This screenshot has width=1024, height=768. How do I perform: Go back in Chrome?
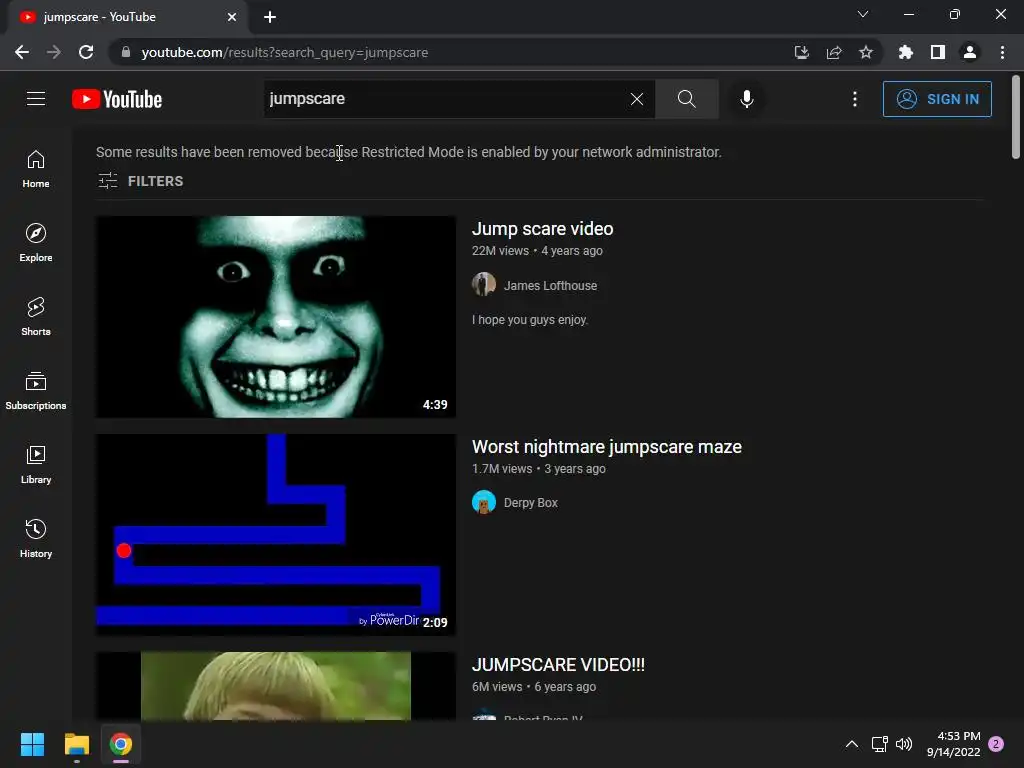(22, 52)
